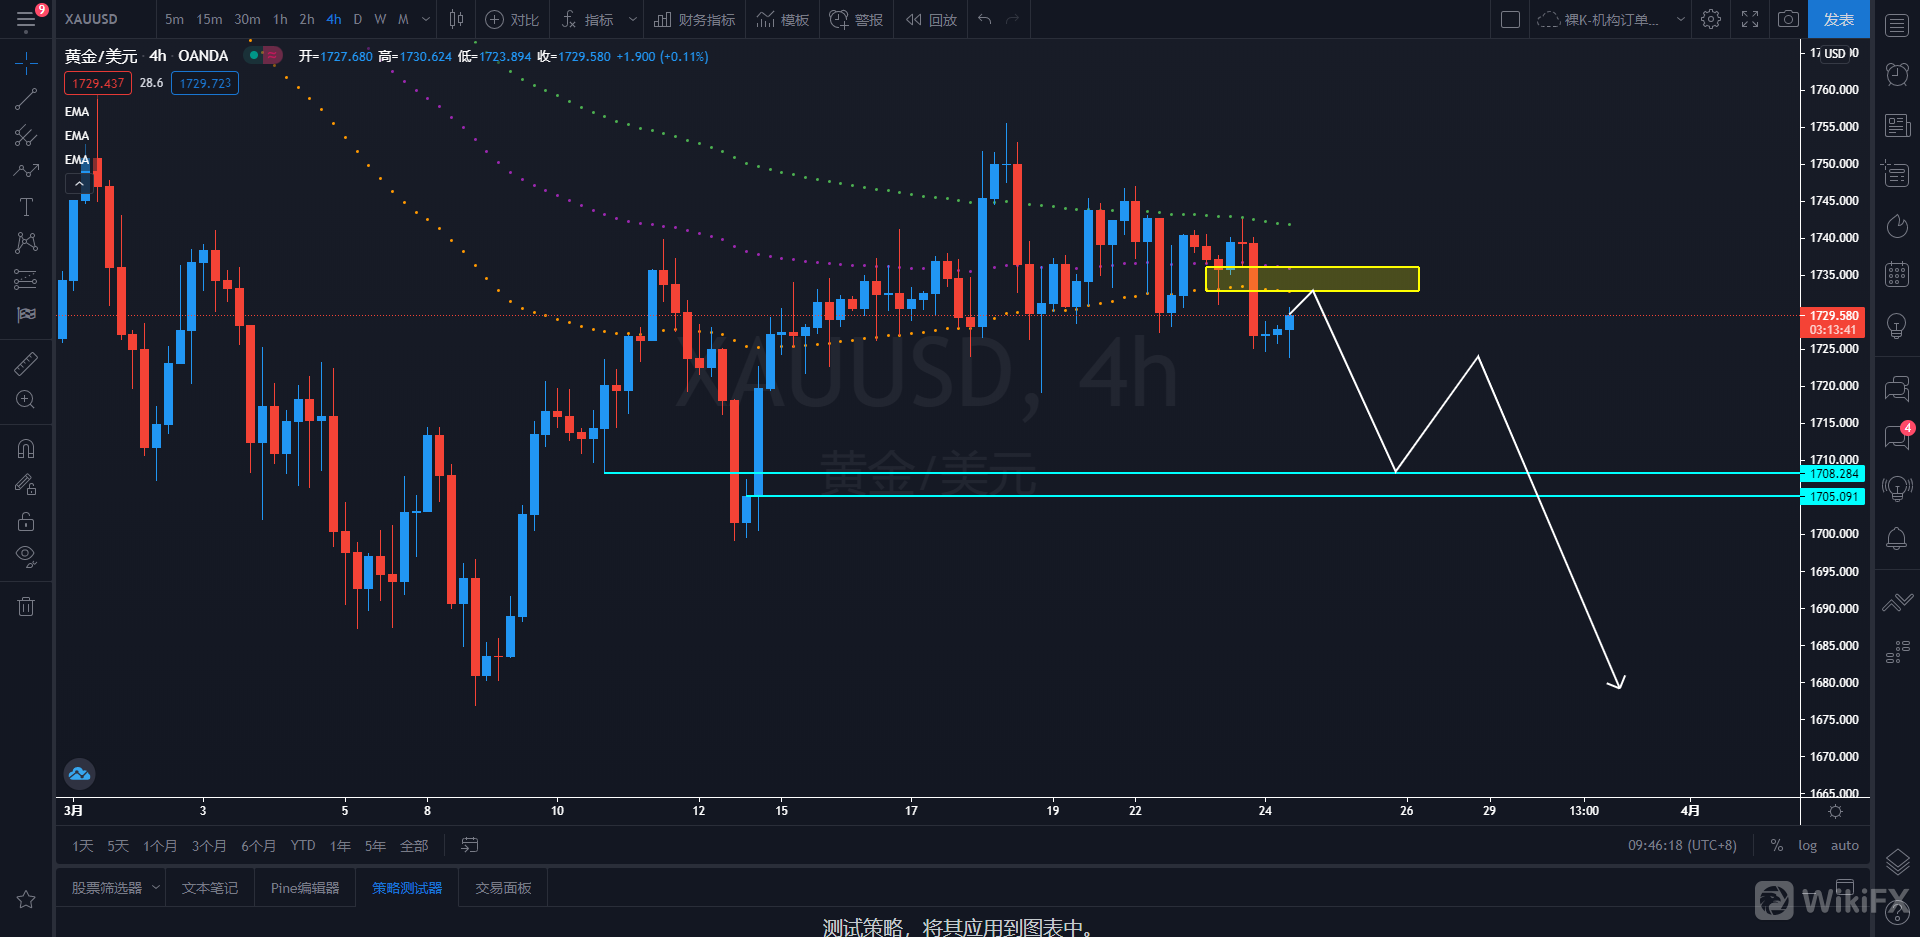Collapse the indicator legend chevron
Image resolution: width=1920 pixels, height=937 pixels.
(79, 183)
